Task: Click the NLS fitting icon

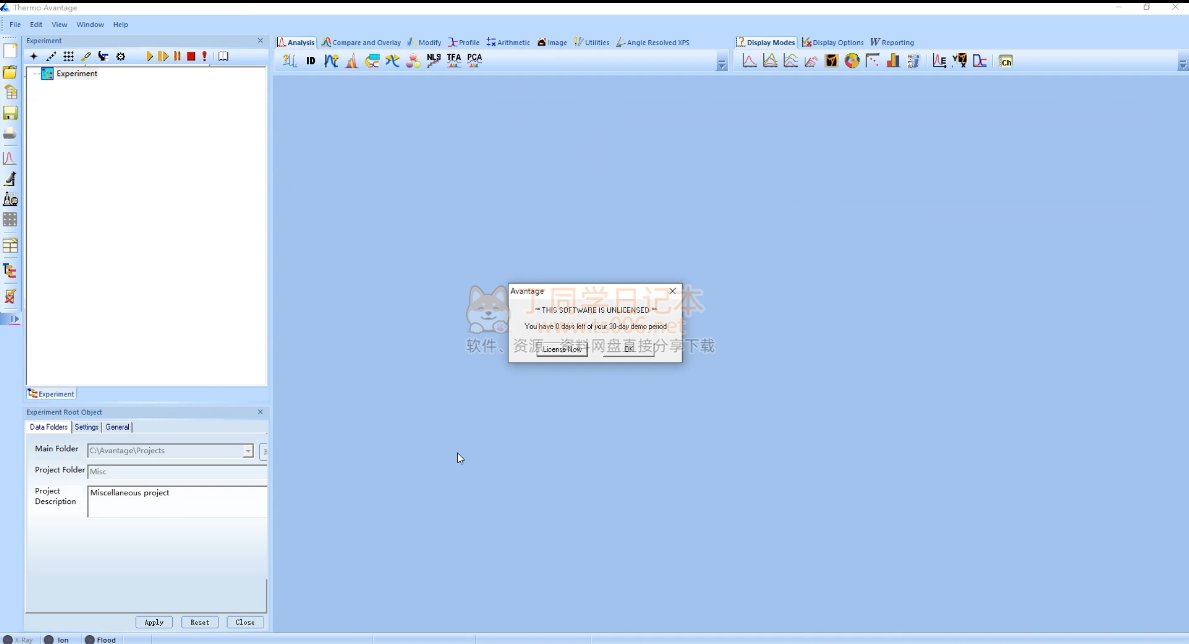Action: [434, 61]
